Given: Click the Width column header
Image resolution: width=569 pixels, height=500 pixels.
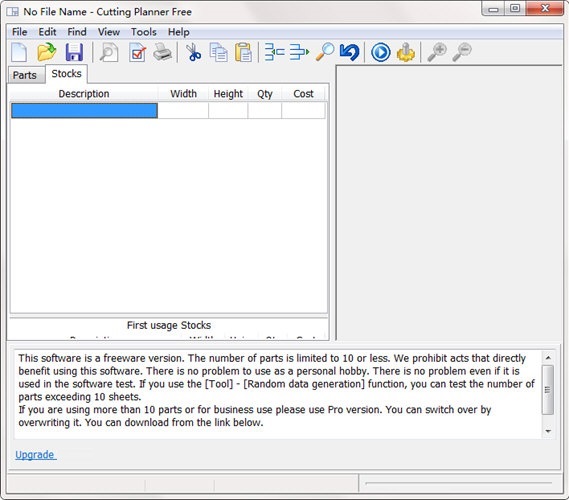Looking at the screenshot, I should pos(184,94).
